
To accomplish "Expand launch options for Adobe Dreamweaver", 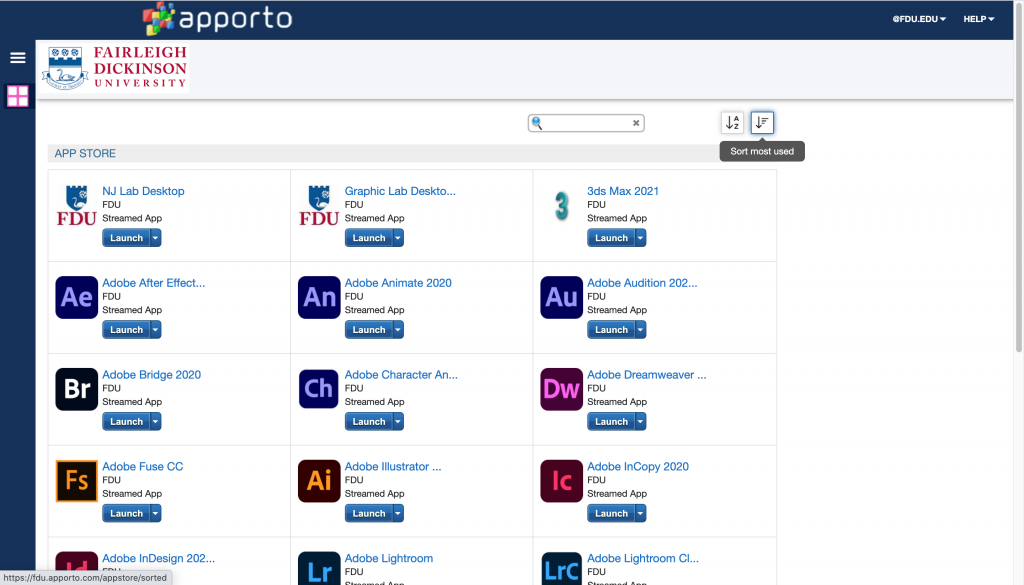I will 641,422.
